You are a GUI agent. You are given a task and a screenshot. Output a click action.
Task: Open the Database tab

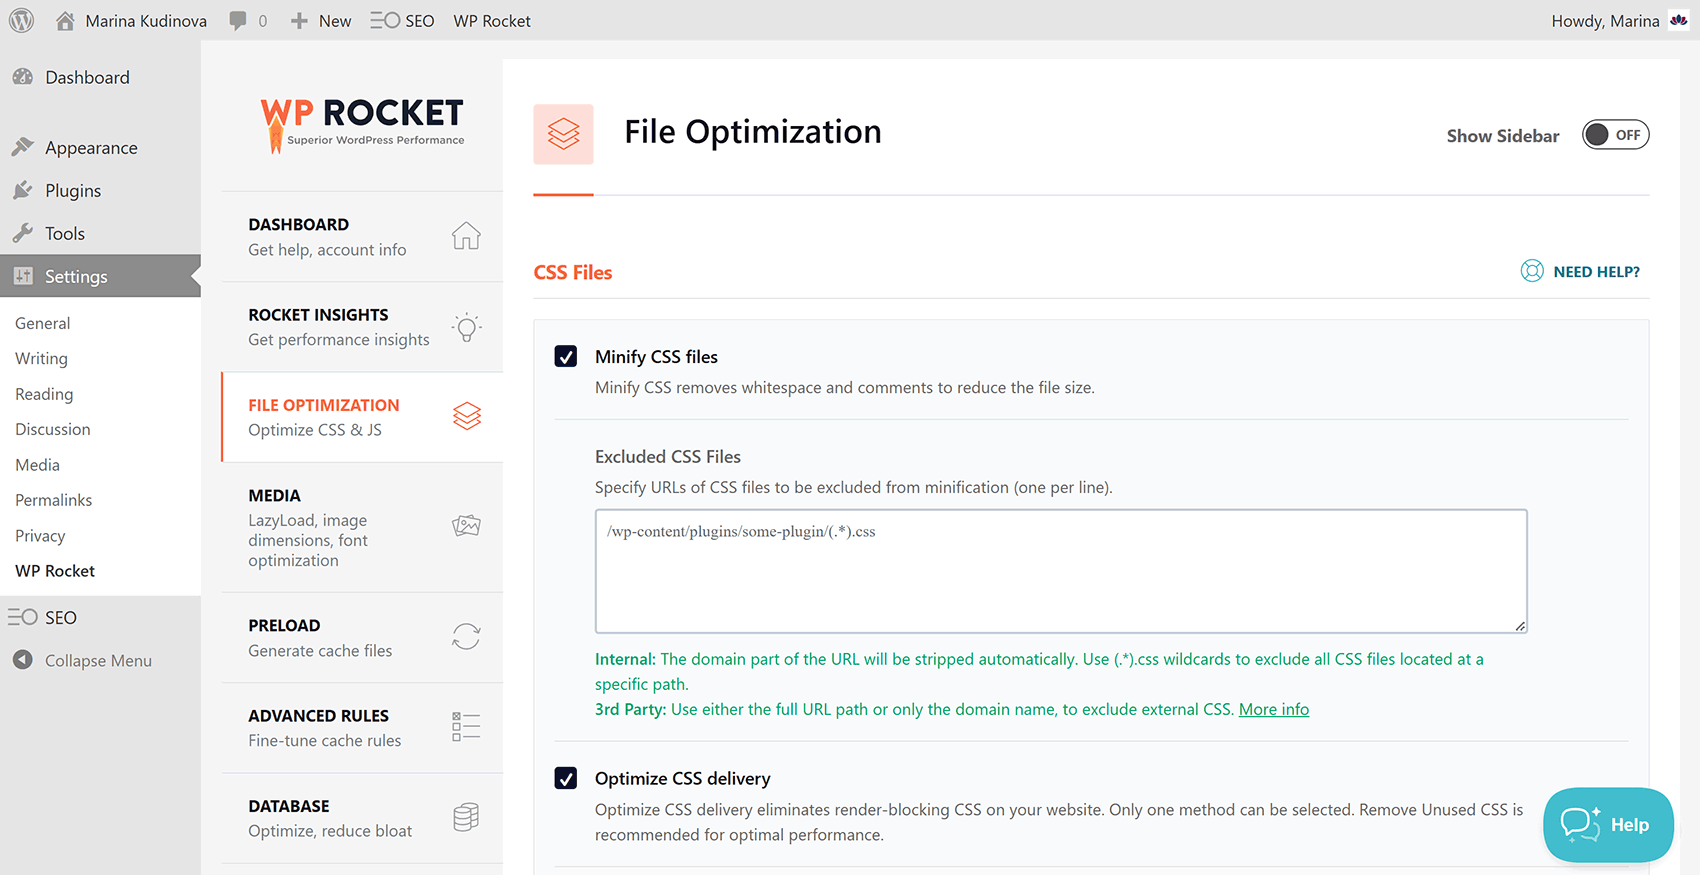362,818
